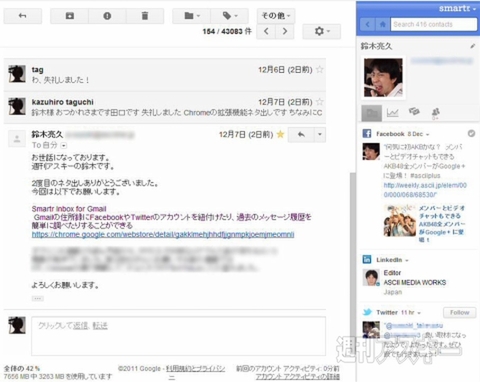480x382 pixels.
Task: Open the その他 more actions menu
Action: pos(276,16)
